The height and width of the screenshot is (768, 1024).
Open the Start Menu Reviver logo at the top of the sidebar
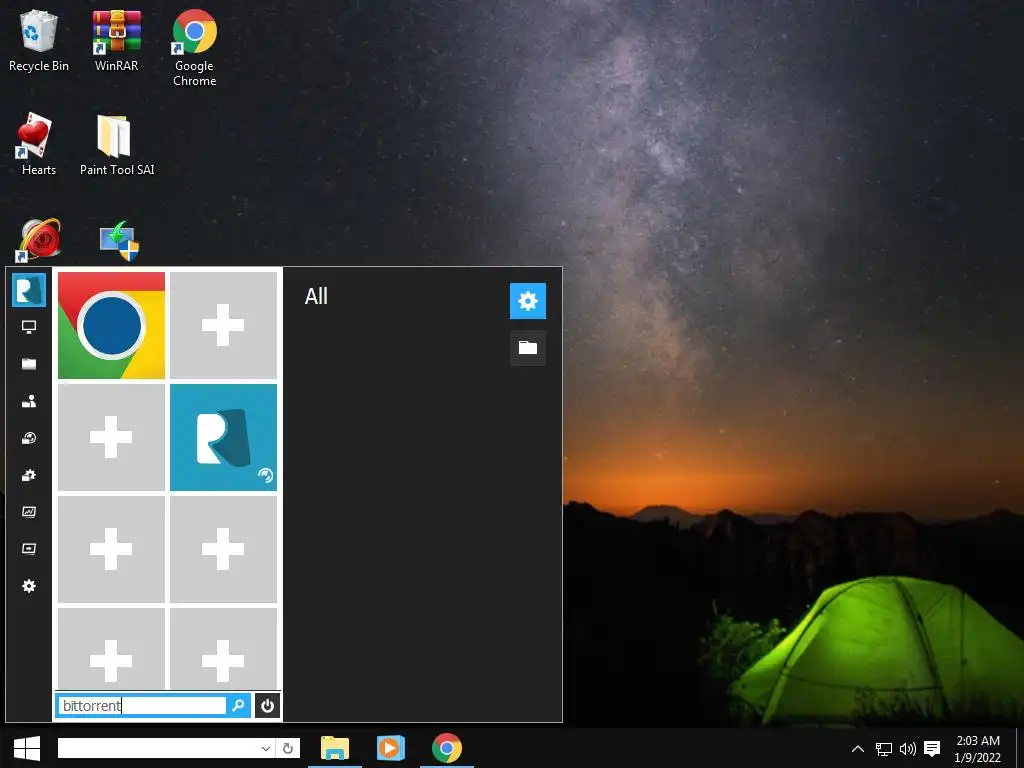click(29, 290)
